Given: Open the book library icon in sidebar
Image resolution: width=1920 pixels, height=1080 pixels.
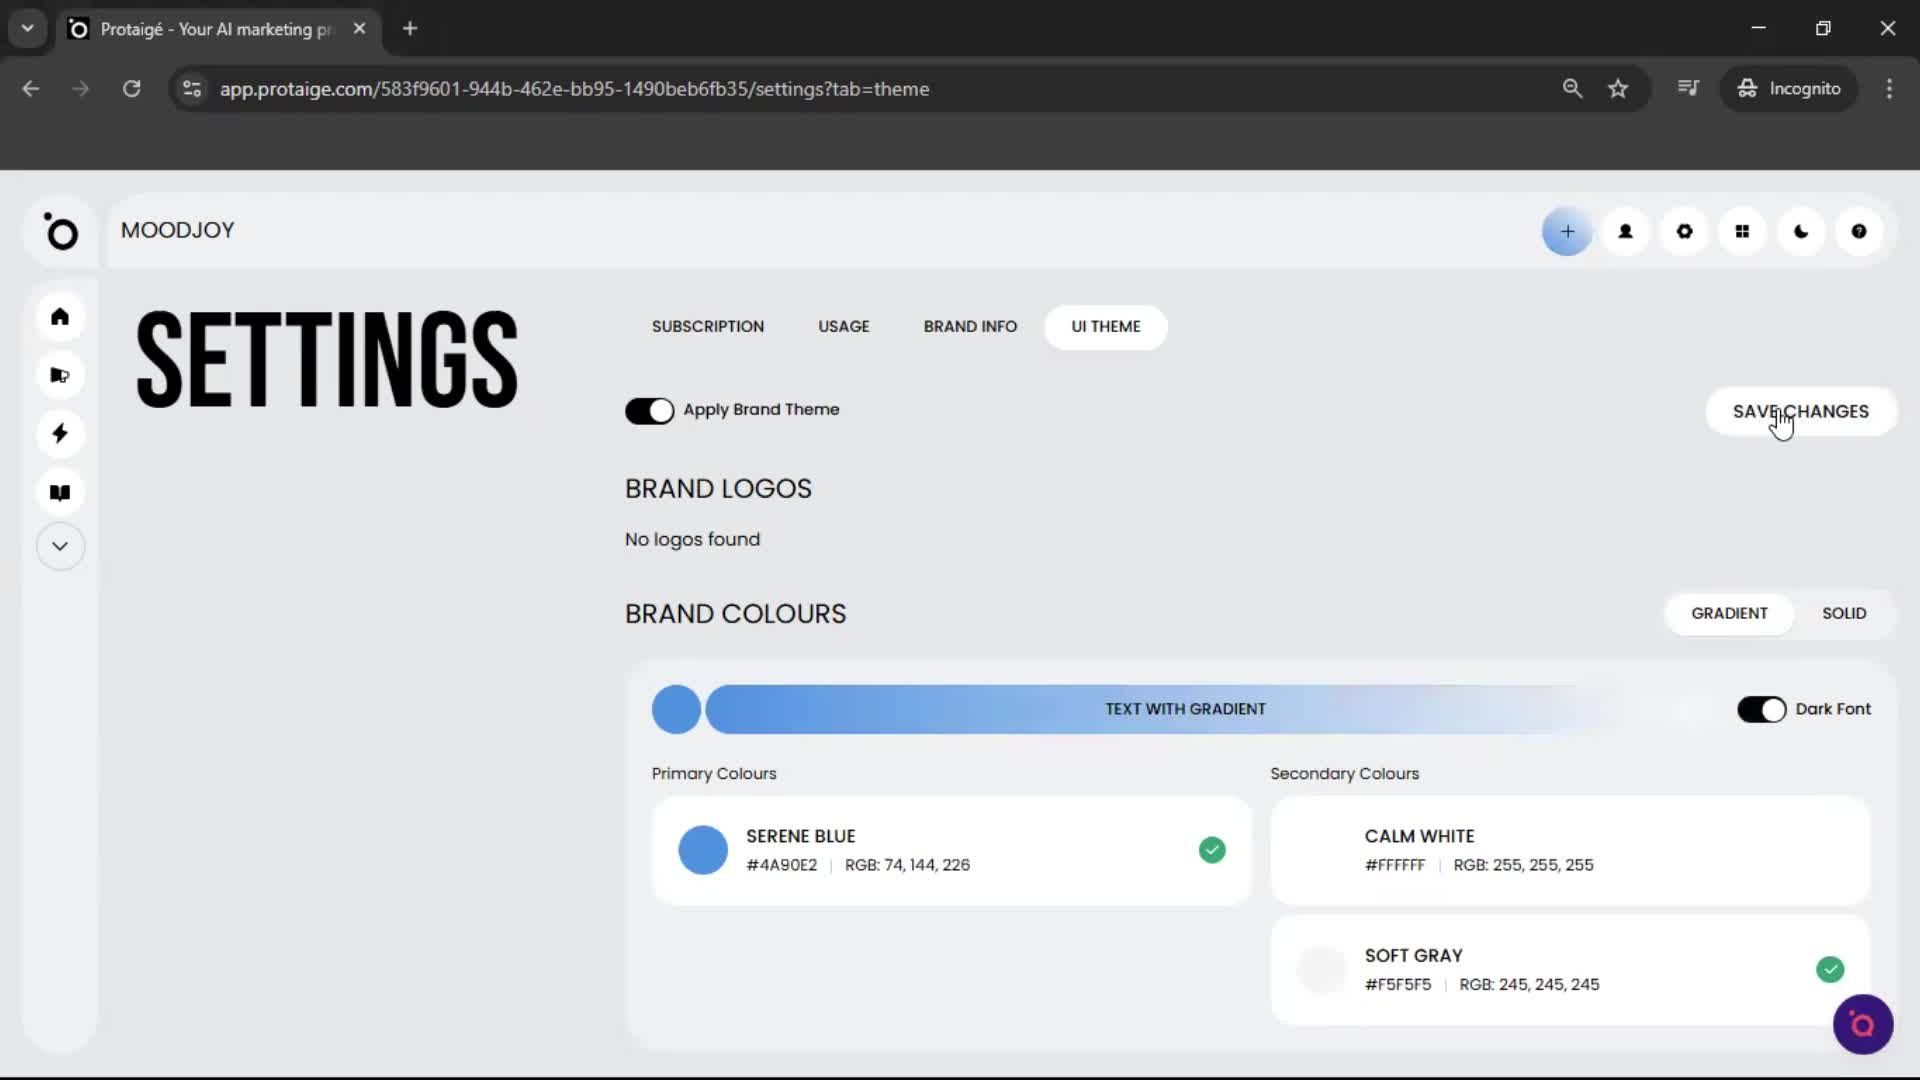Looking at the screenshot, I should [x=60, y=491].
